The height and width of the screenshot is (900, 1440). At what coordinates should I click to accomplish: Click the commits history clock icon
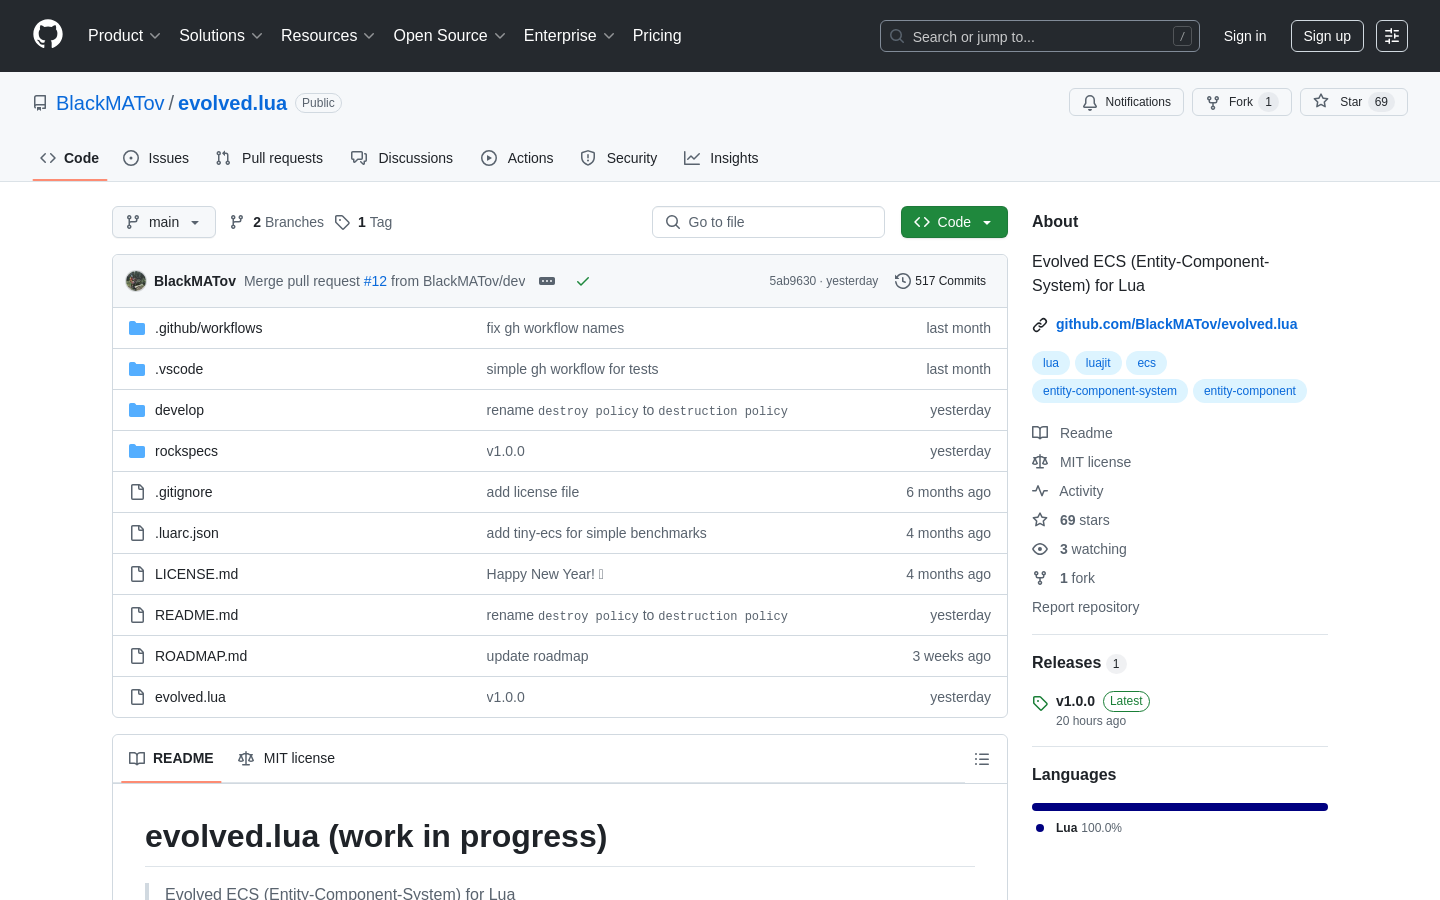point(902,281)
